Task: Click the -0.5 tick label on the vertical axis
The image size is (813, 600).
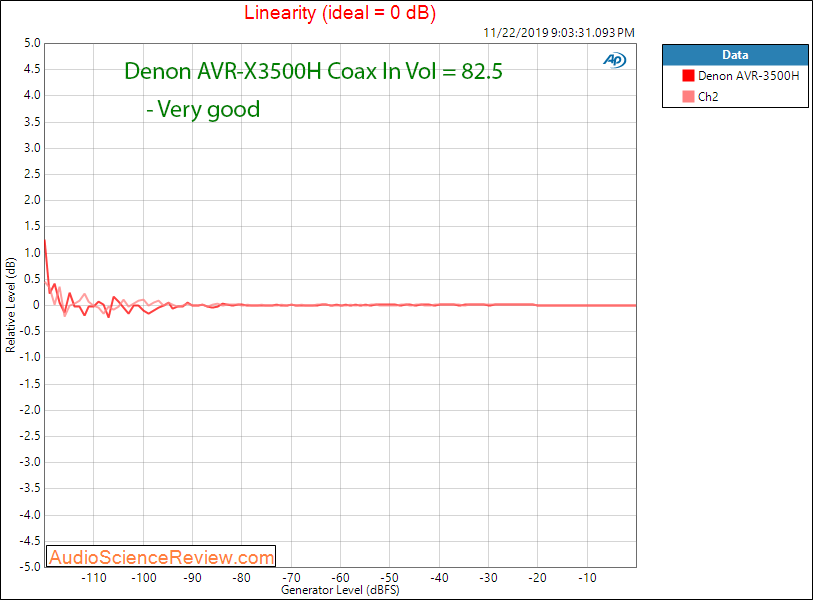Action: click(x=30, y=331)
